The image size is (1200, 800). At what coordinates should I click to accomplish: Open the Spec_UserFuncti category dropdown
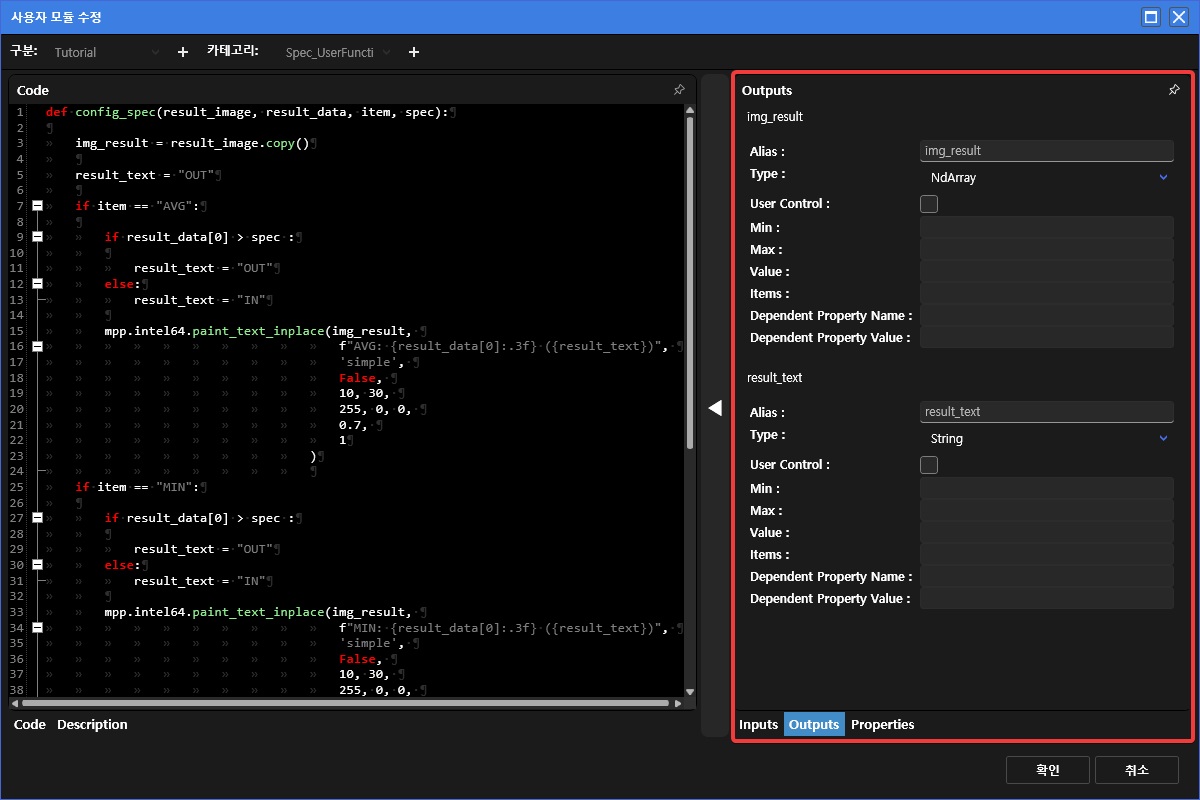click(x=337, y=52)
